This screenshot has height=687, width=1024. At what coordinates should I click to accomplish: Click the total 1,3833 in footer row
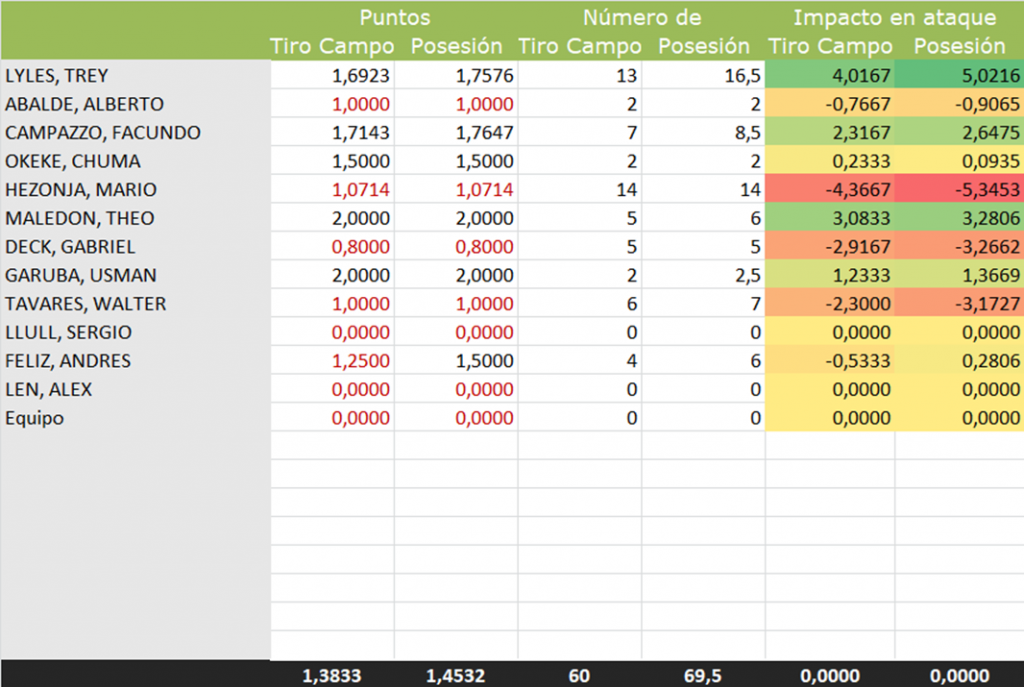coord(333,676)
